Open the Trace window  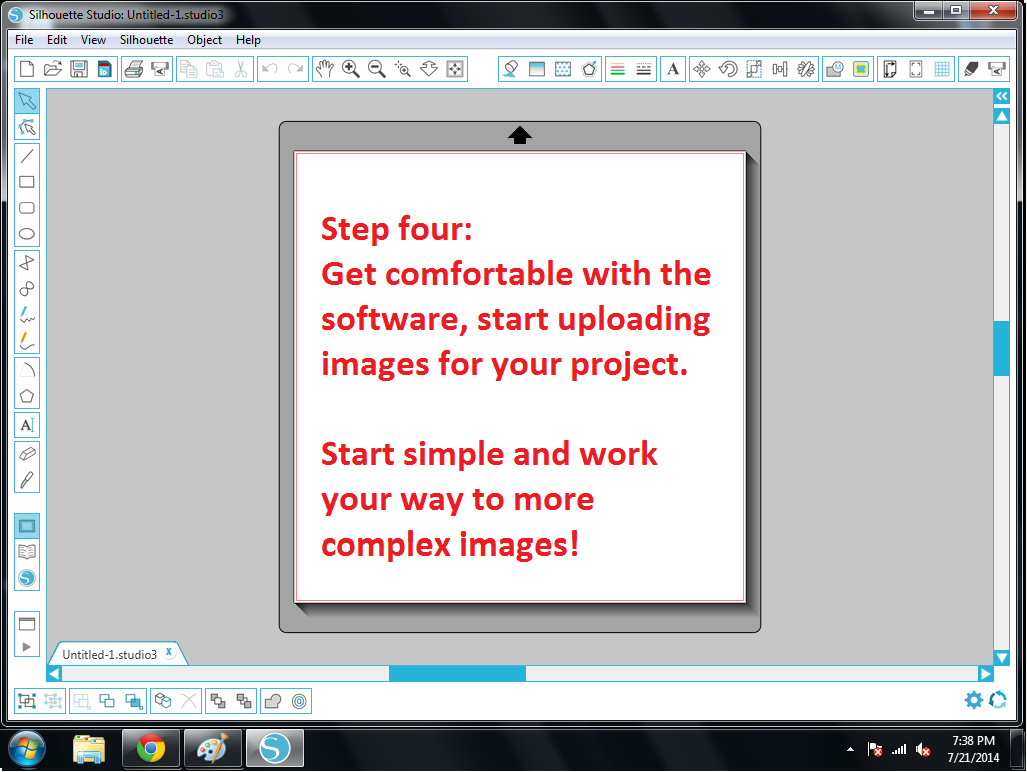(861, 69)
